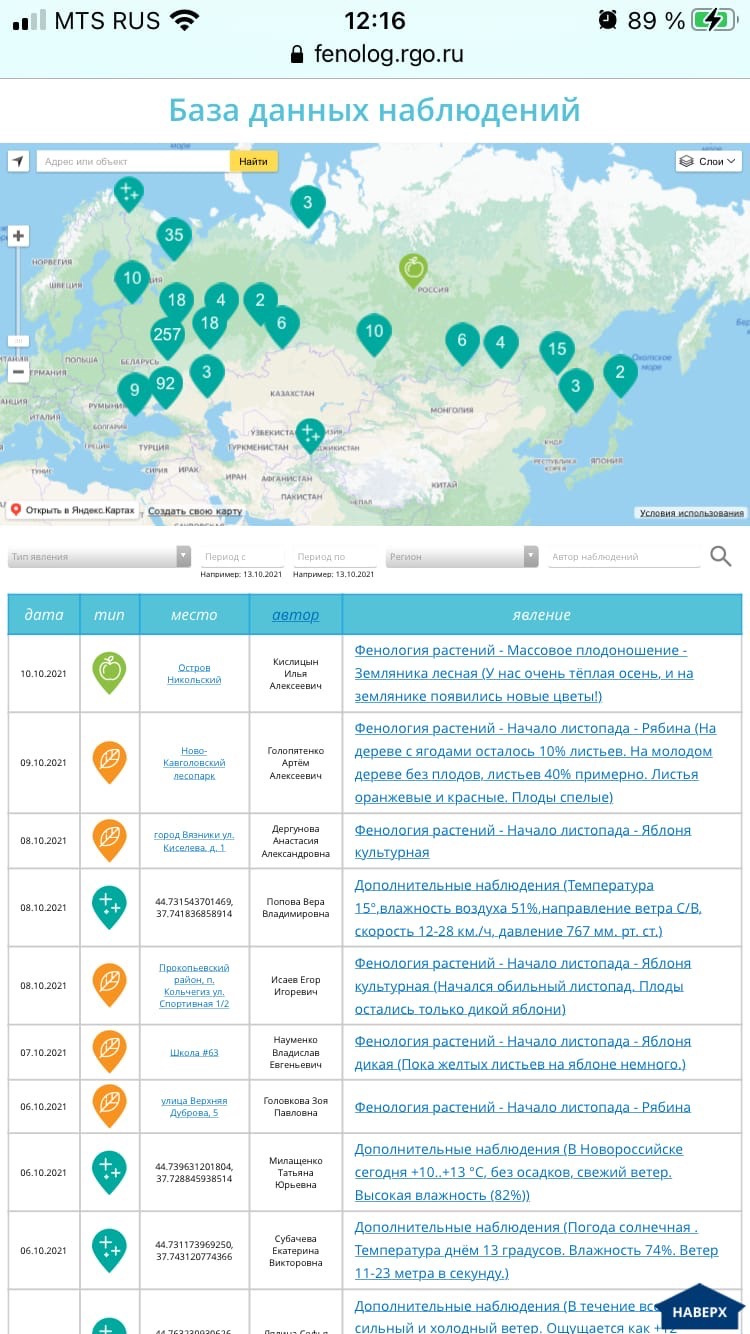The width and height of the screenshot is (750, 1334).
Task: Tap the battery indicator in status bar
Action: pyautogui.click(x=713, y=20)
